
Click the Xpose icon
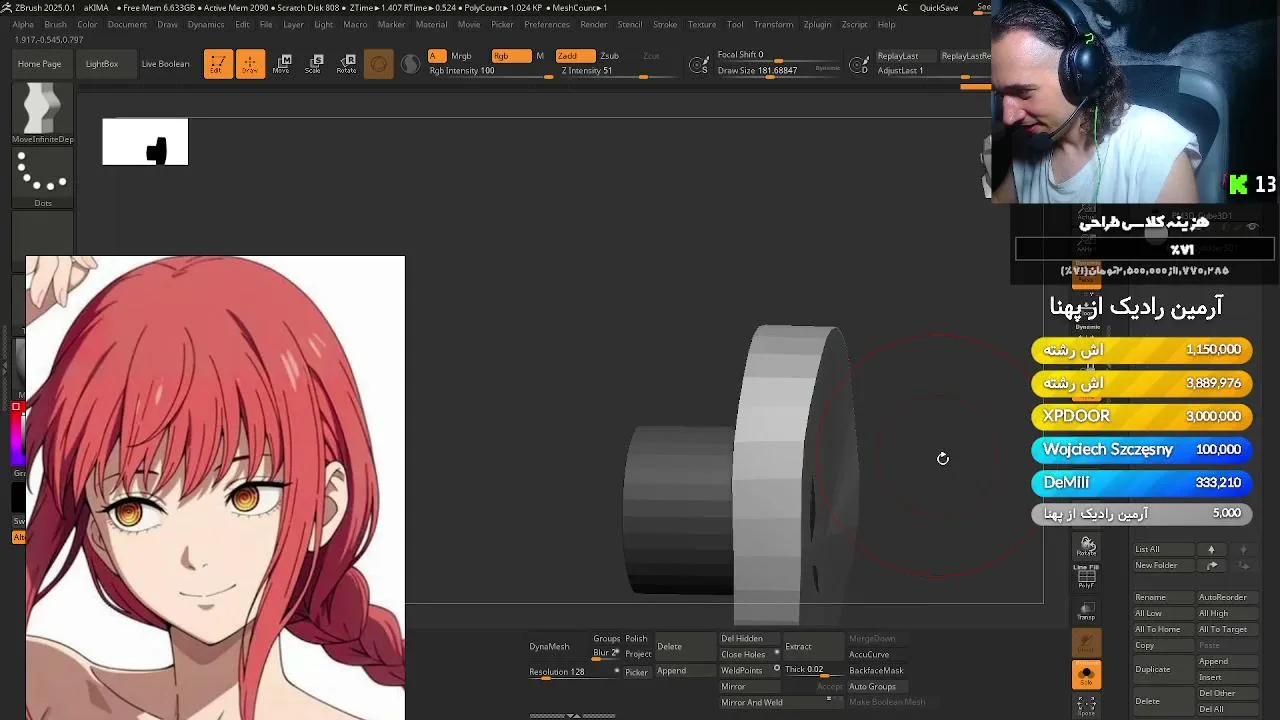[x=1087, y=707]
